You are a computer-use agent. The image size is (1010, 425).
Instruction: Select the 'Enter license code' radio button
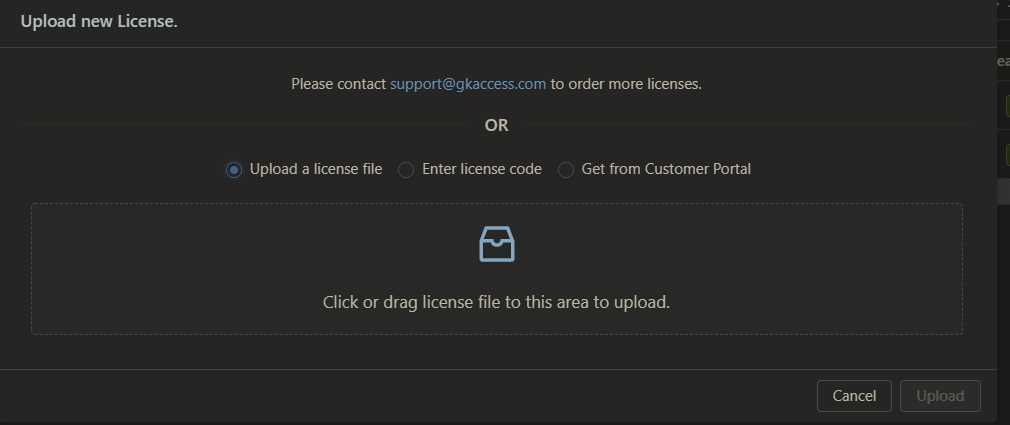406,170
